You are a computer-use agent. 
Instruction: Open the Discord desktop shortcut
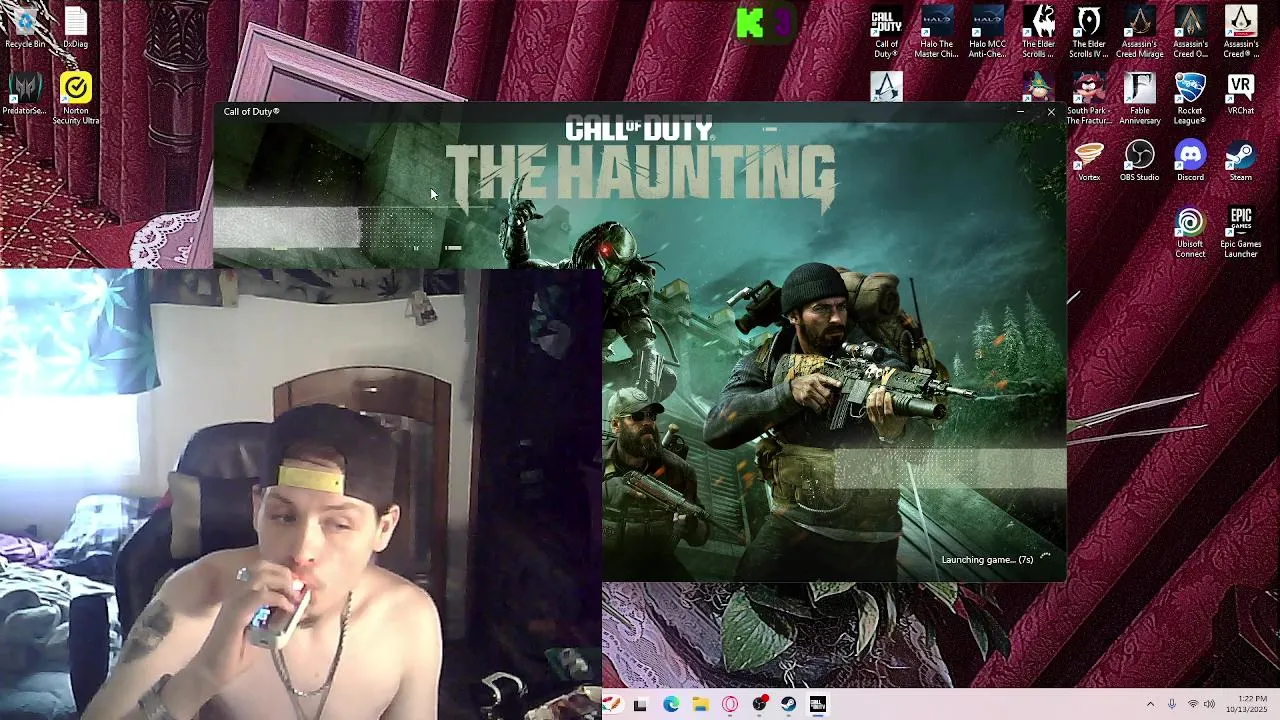(1190, 161)
